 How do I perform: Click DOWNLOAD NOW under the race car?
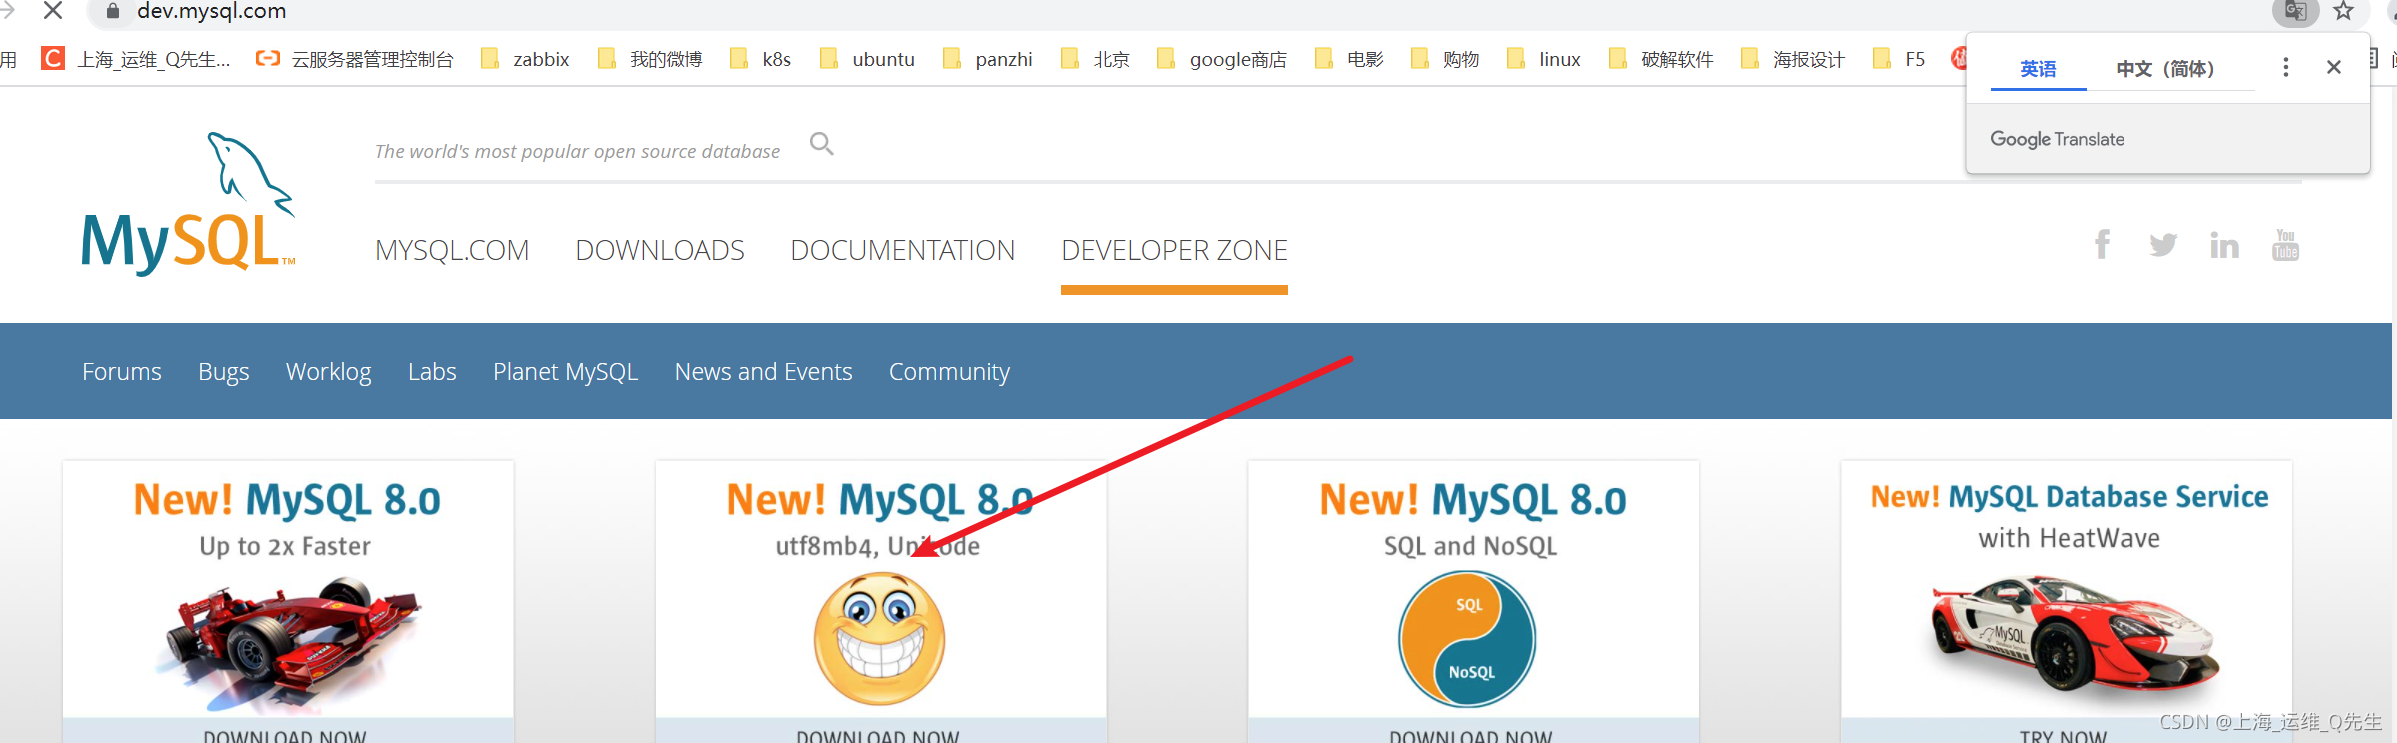pyautogui.click(x=285, y=735)
